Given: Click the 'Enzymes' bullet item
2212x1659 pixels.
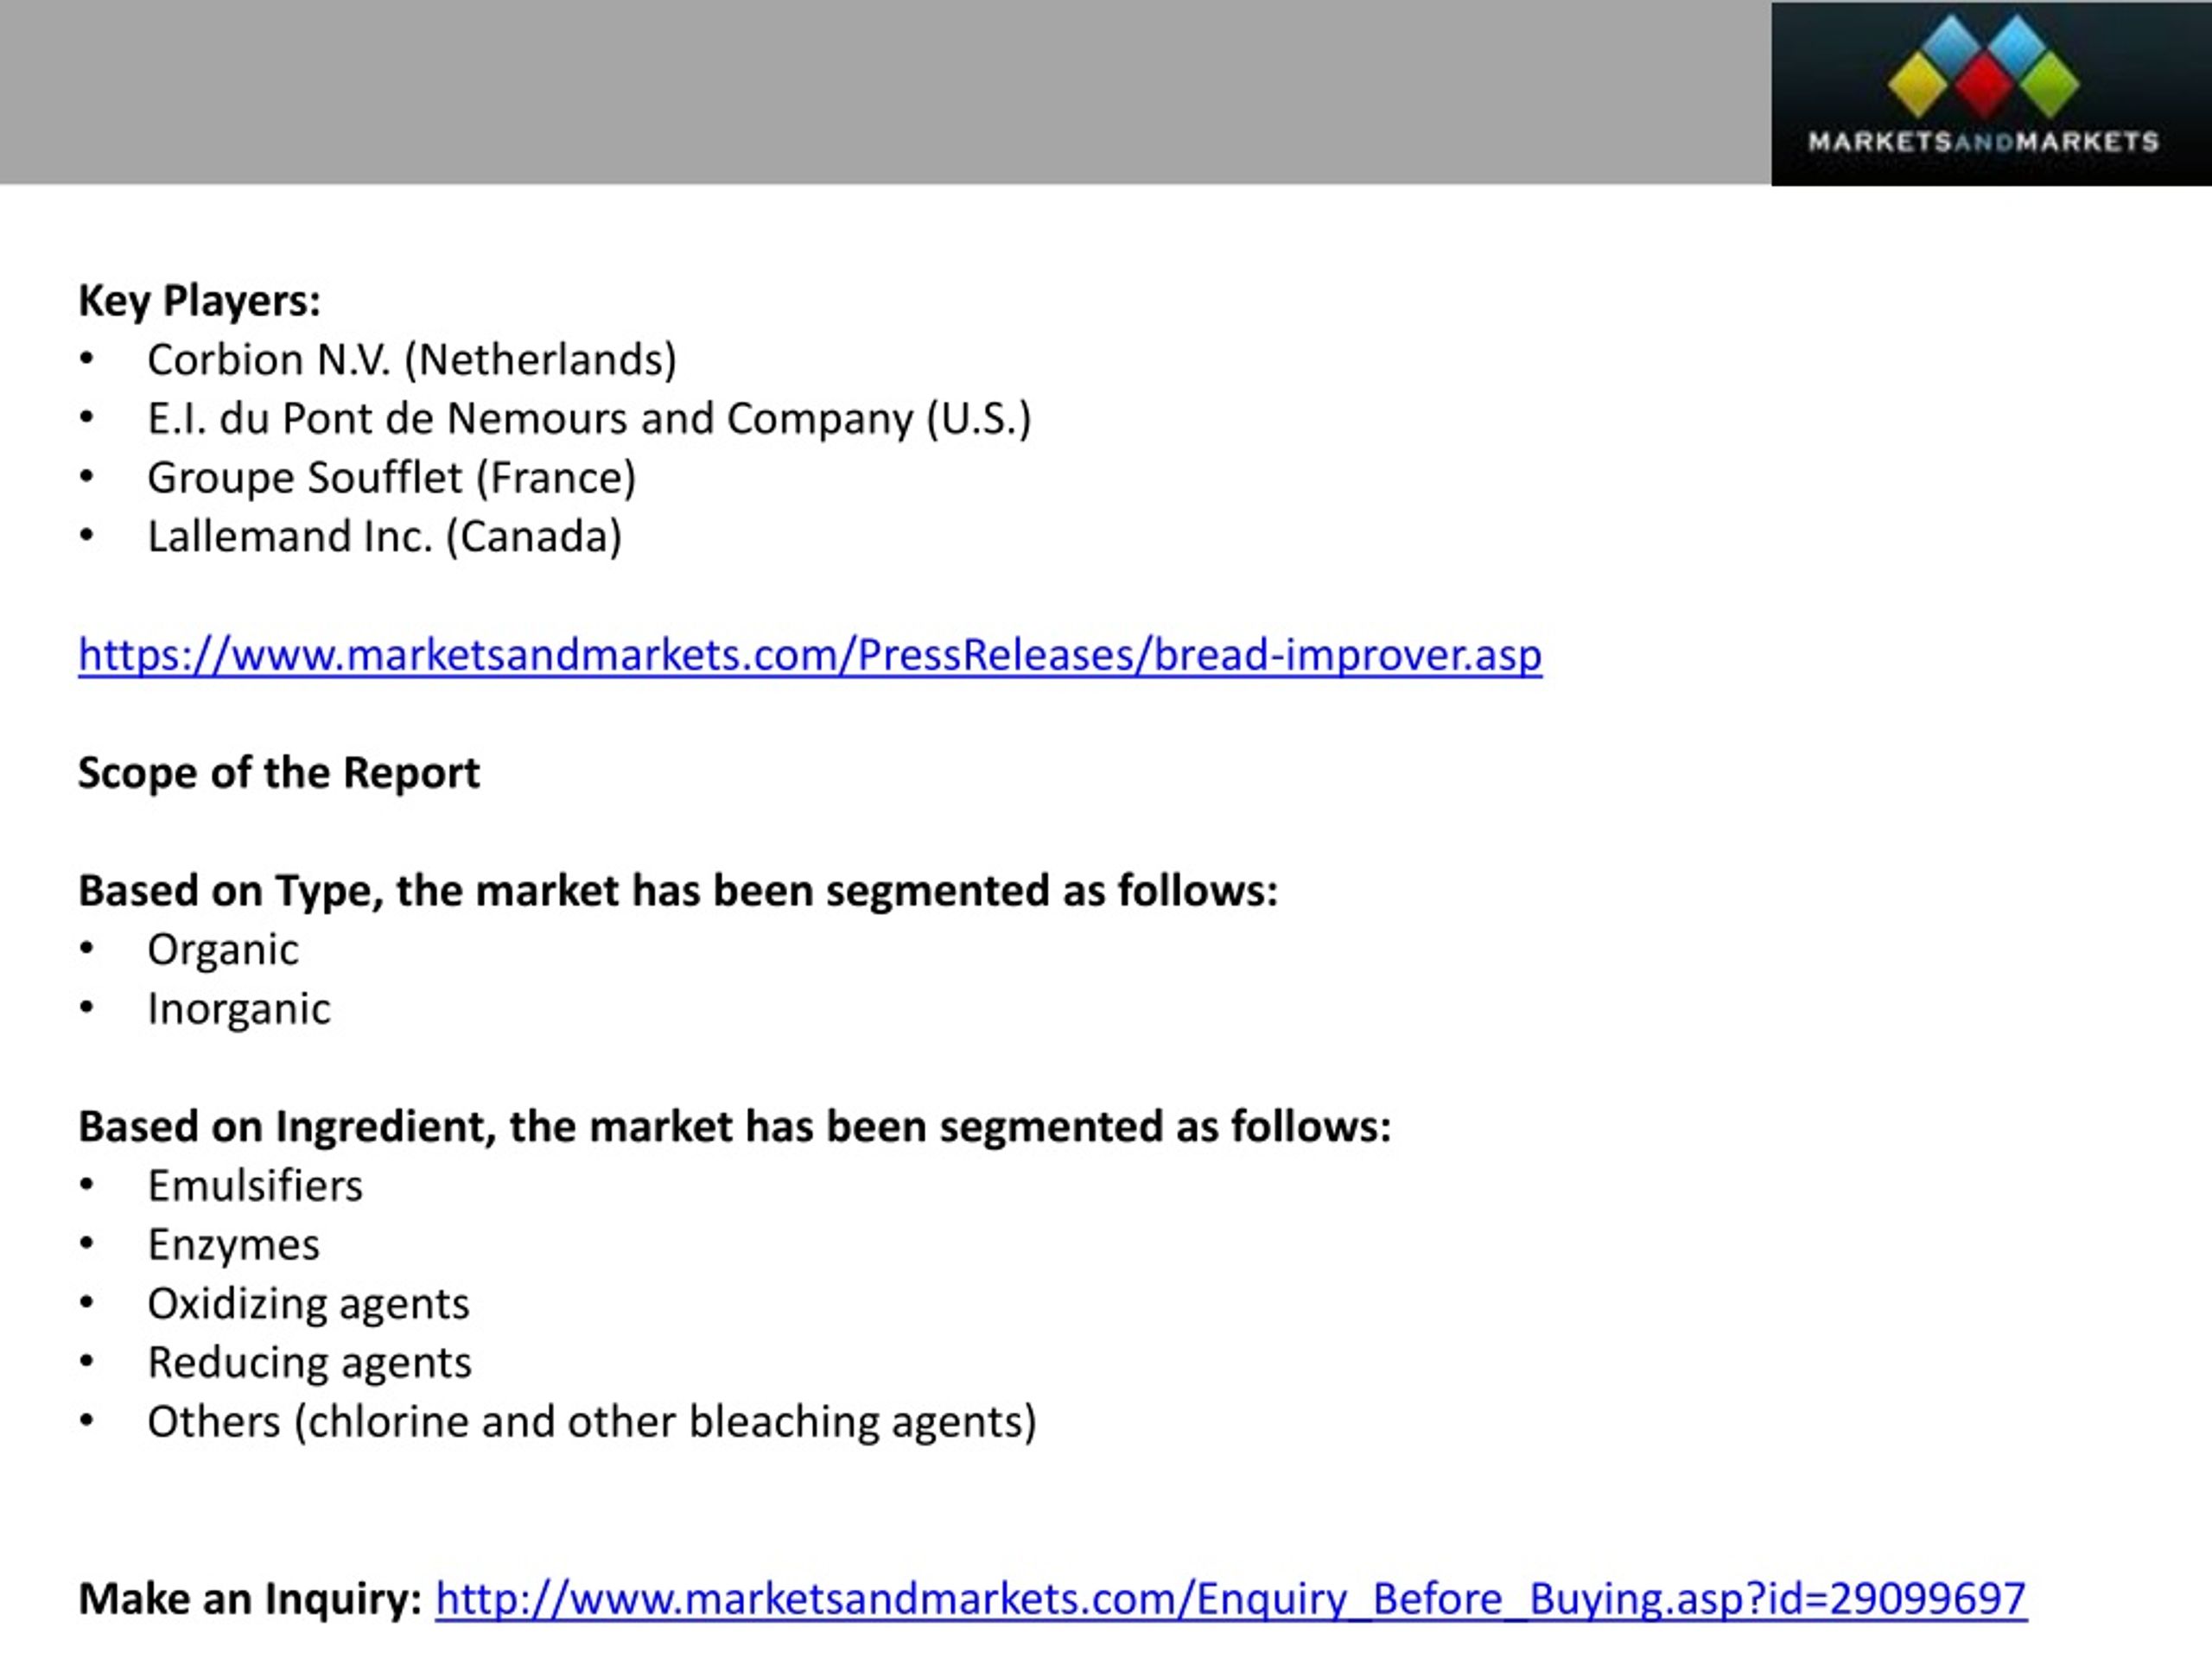Looking at the screenshot, I should 234,1245.
